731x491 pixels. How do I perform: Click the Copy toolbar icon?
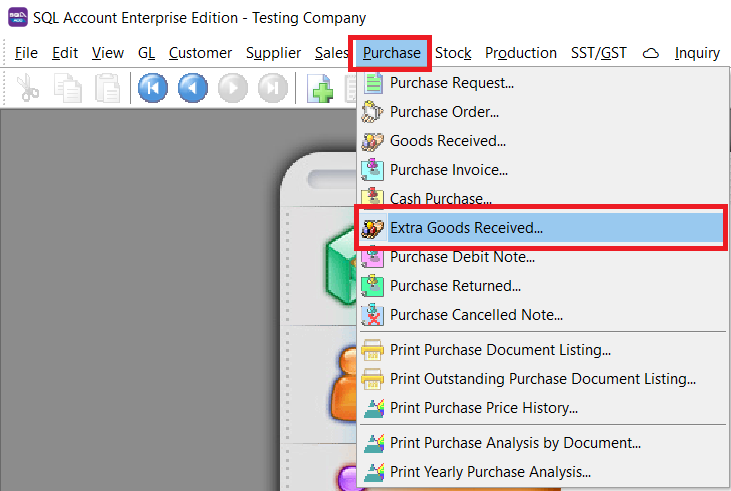67,89
